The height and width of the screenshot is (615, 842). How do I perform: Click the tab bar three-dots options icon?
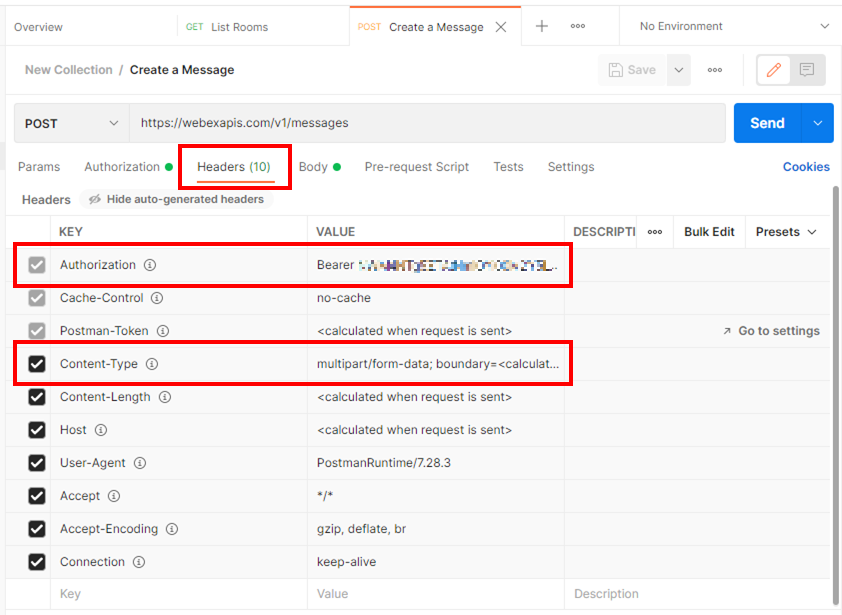[578, 27]
